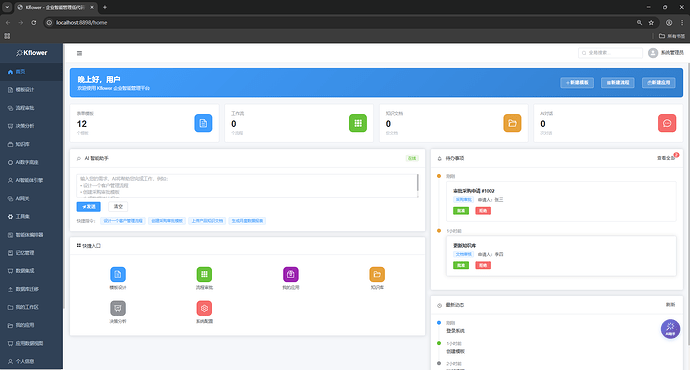Click the 新建应用 button in the banner

pyautogui.click(x=658, y=82)
